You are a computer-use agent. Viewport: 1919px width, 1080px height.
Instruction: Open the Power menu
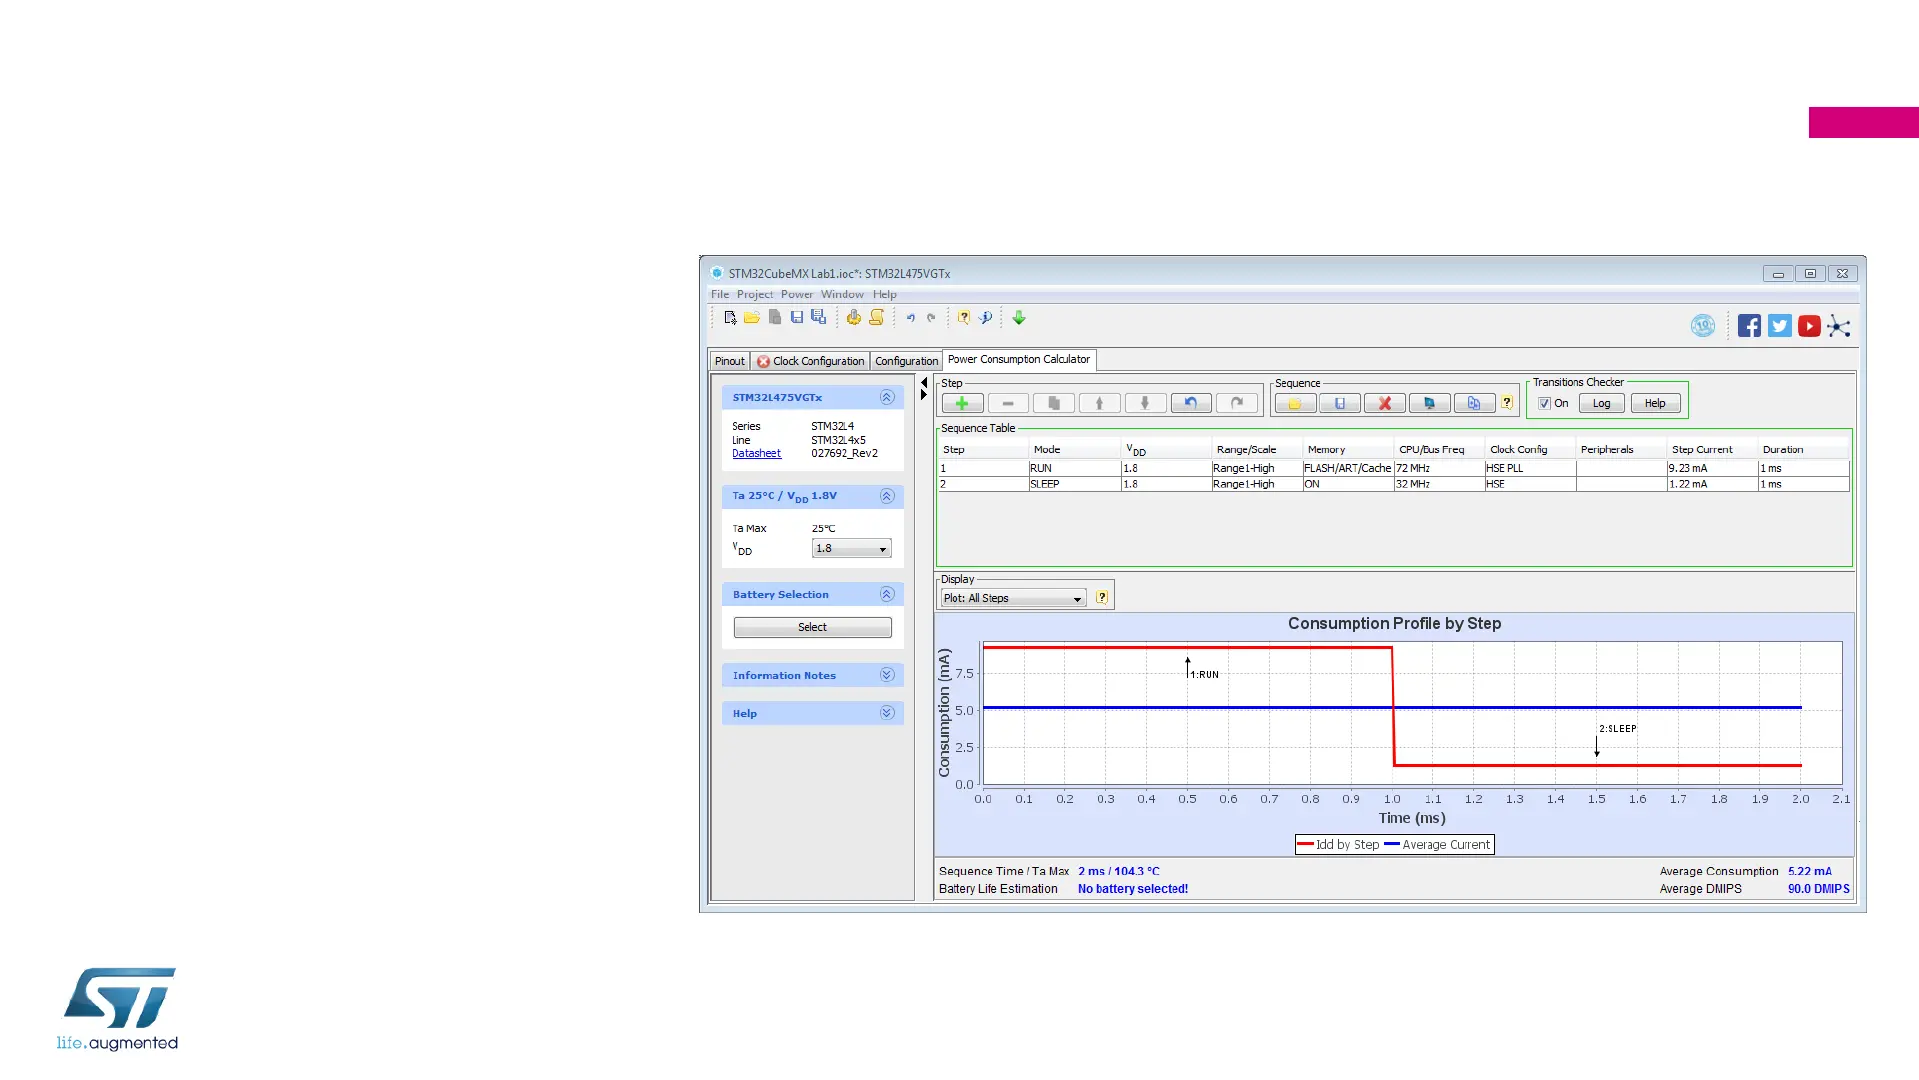796,294
